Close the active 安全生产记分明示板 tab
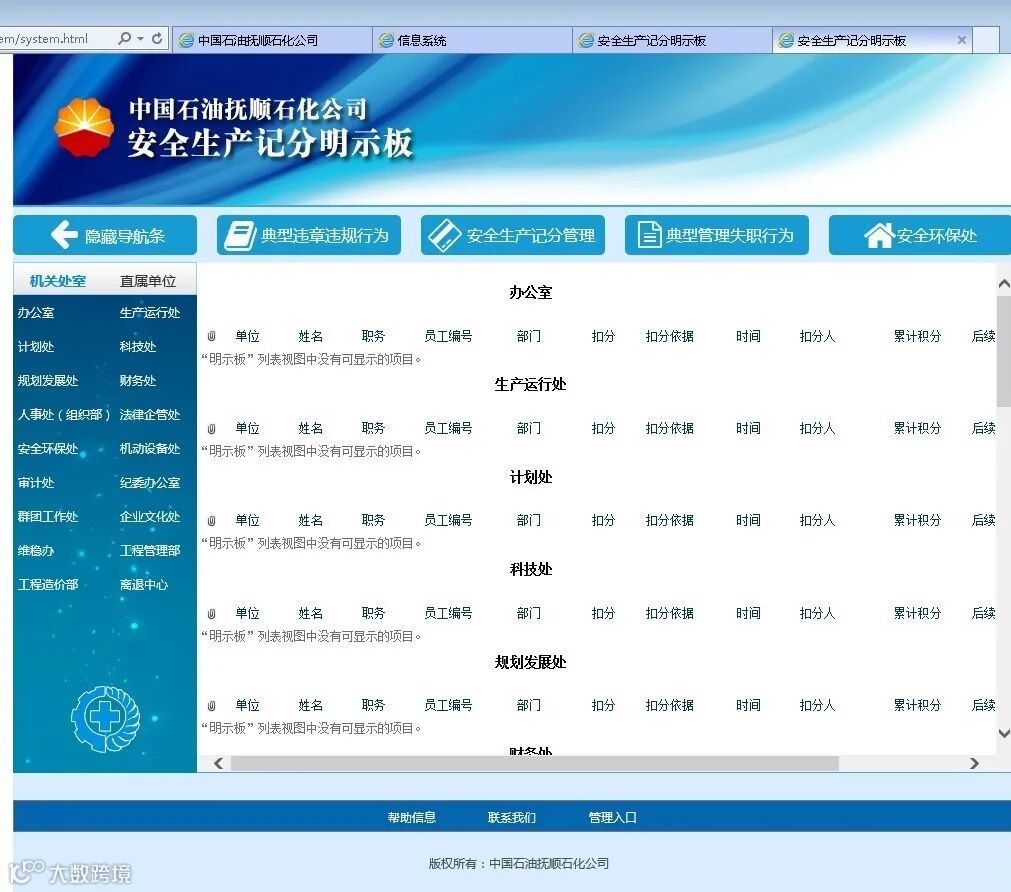 pyautogui.click(x=961, y=40)
